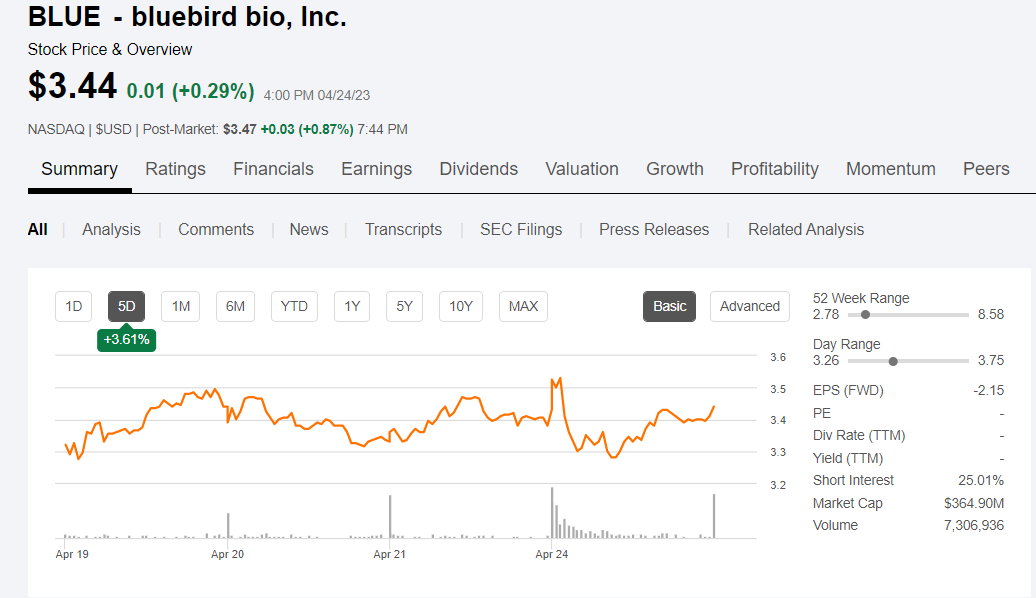The height and width of the screenshot is (598, 1036).
Task: Enable the Basic chart mode
Action: pyautogui.click(x=669, y=306)
